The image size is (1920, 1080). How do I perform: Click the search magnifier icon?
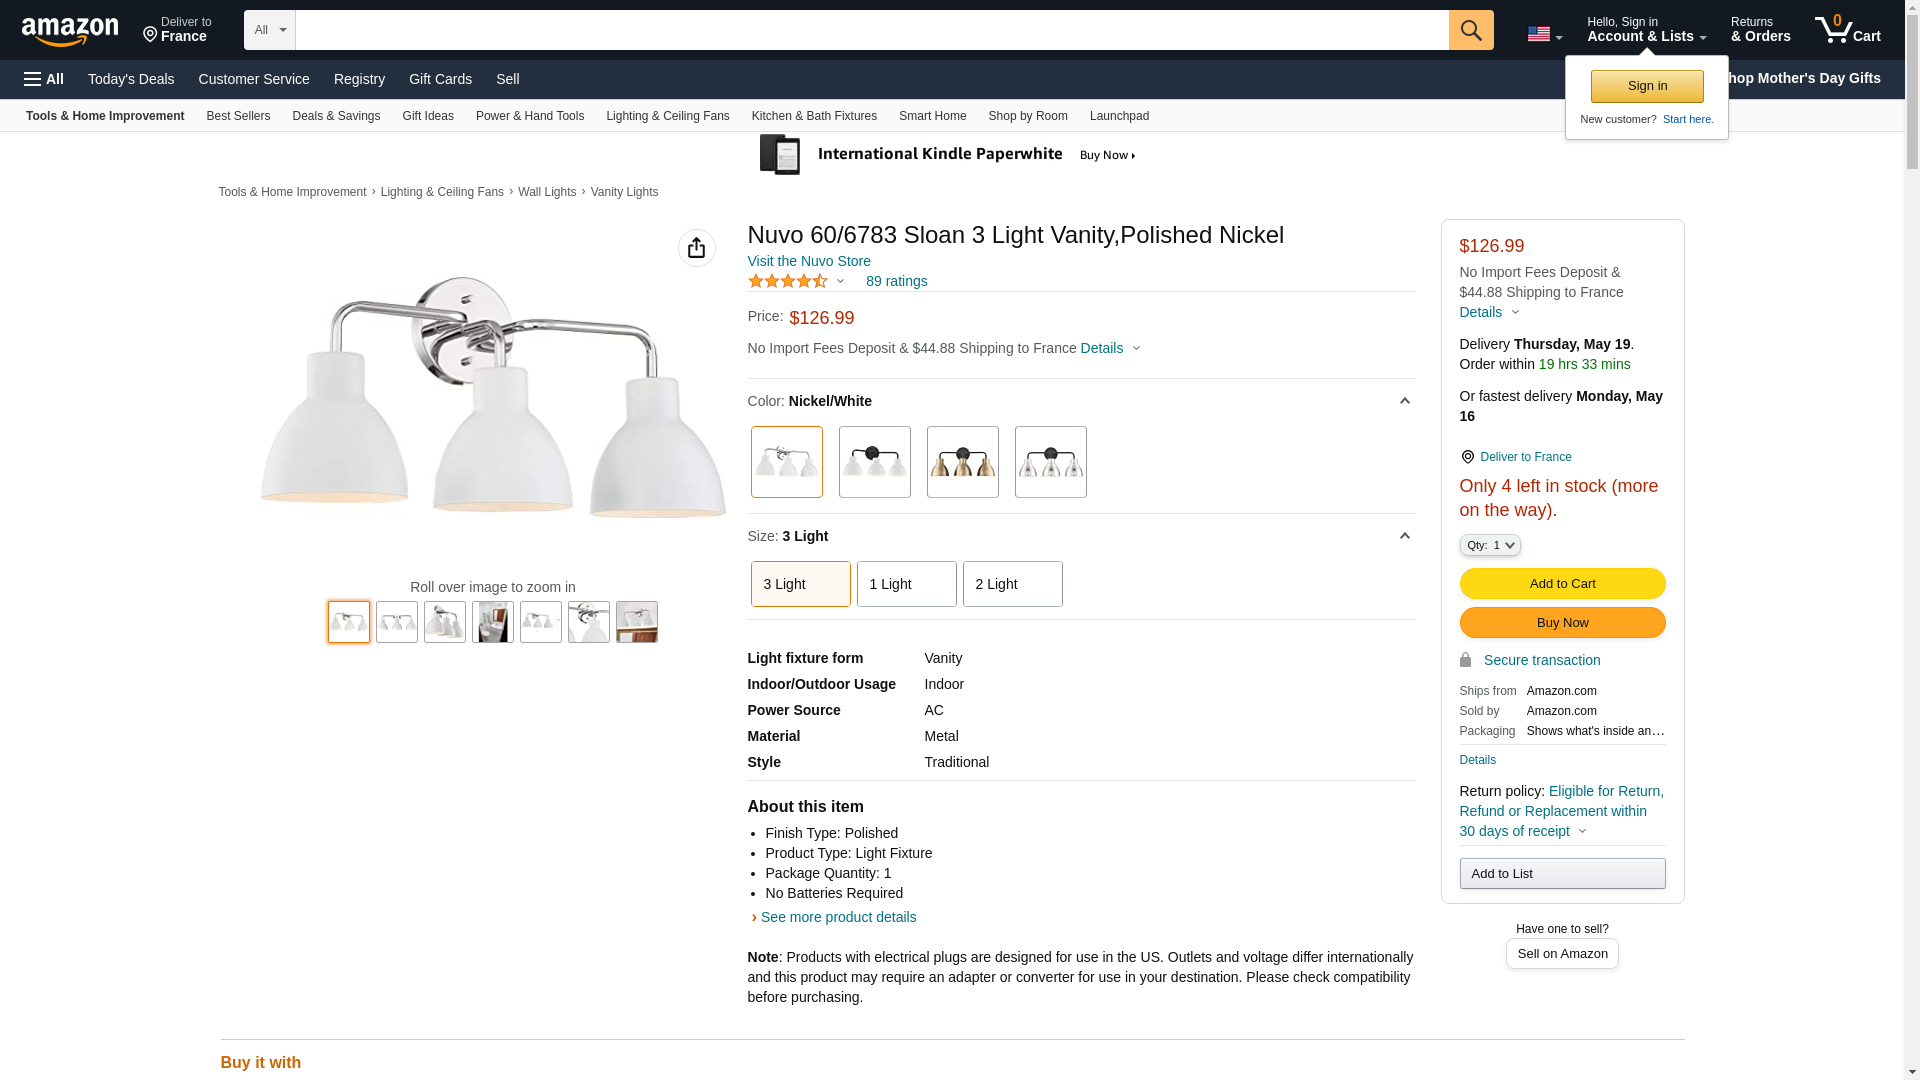coord(1470,30)
